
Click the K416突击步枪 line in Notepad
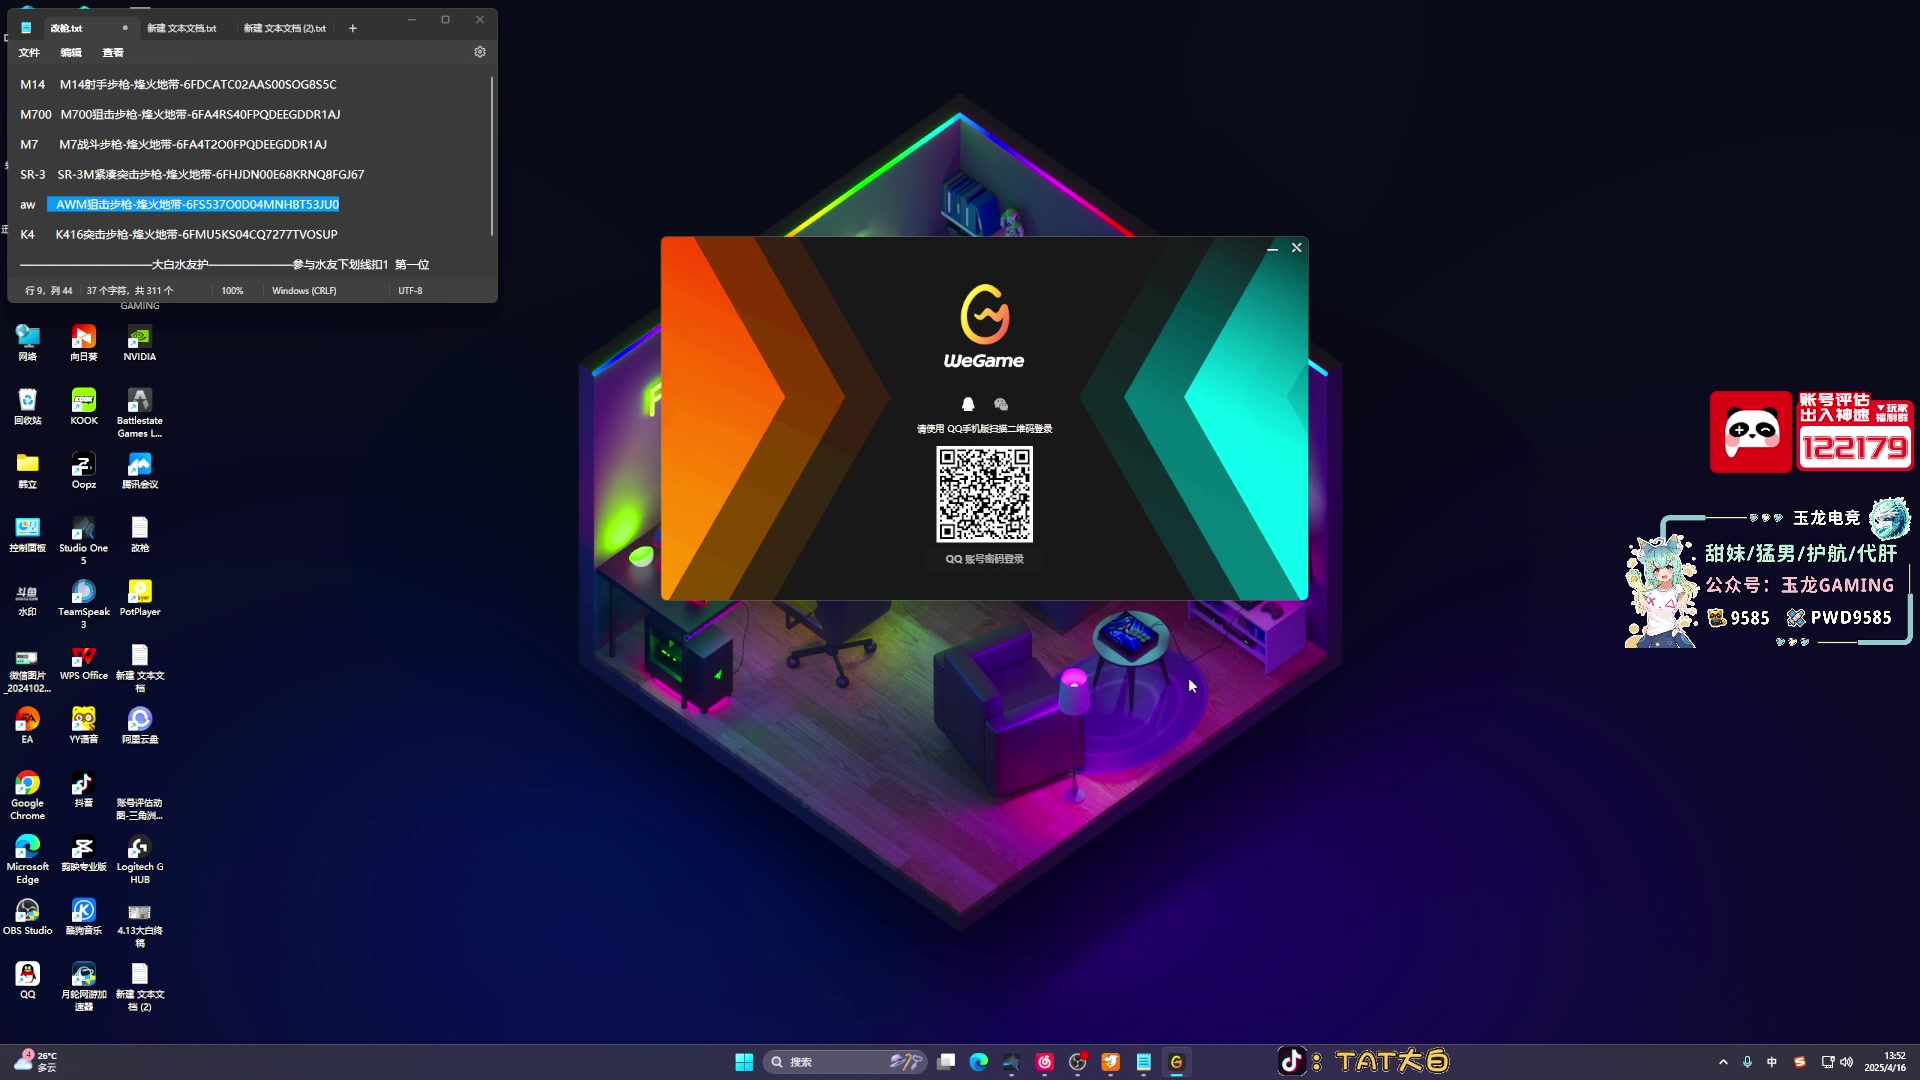coord(197,234)
